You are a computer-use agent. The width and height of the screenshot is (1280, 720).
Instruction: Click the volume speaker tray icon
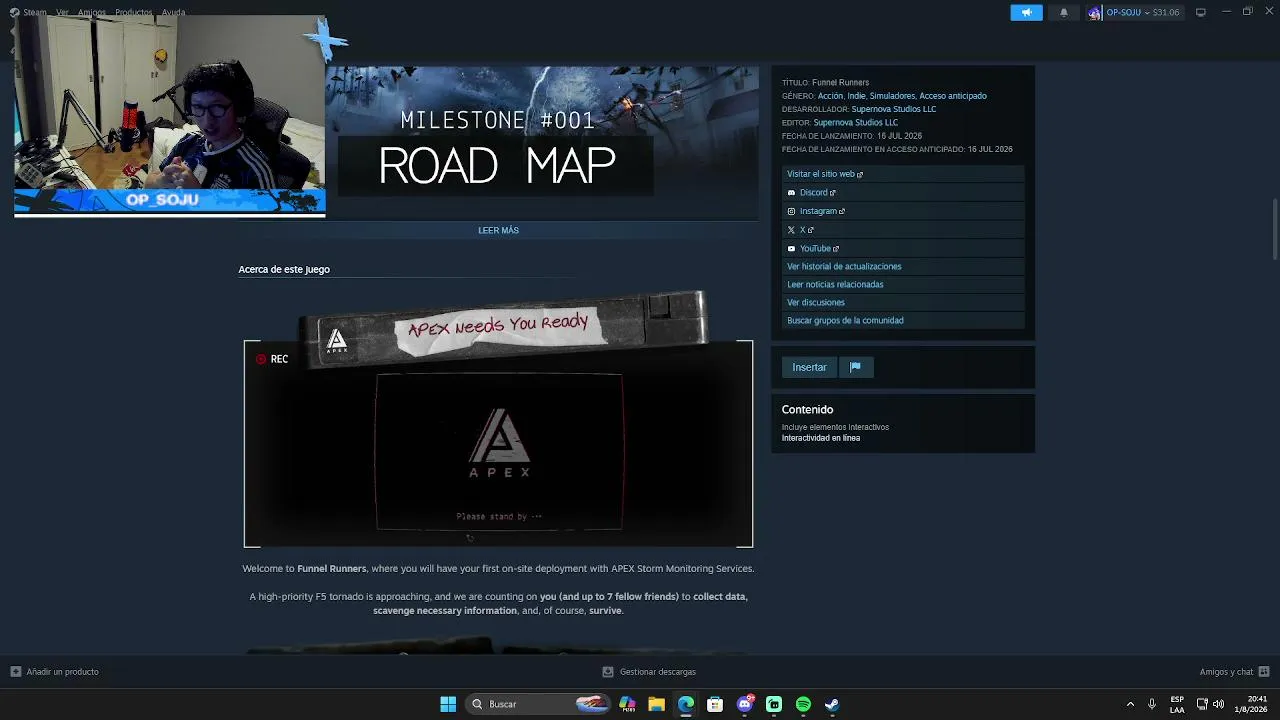tap(1218, 704)
